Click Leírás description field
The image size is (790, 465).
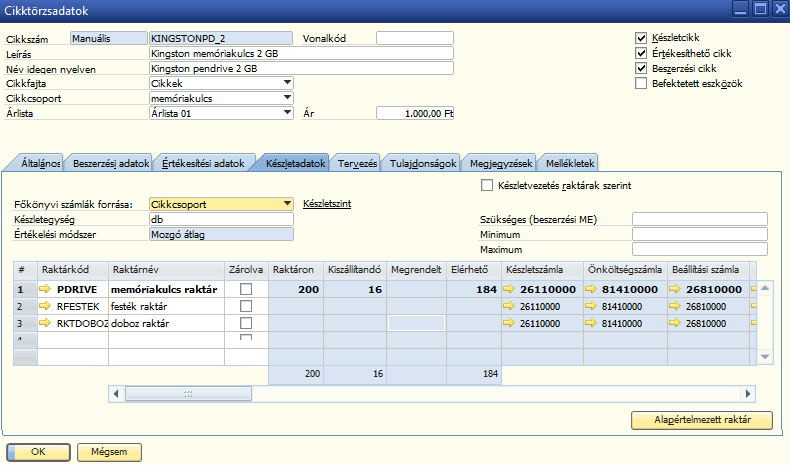tap(301, 53)
